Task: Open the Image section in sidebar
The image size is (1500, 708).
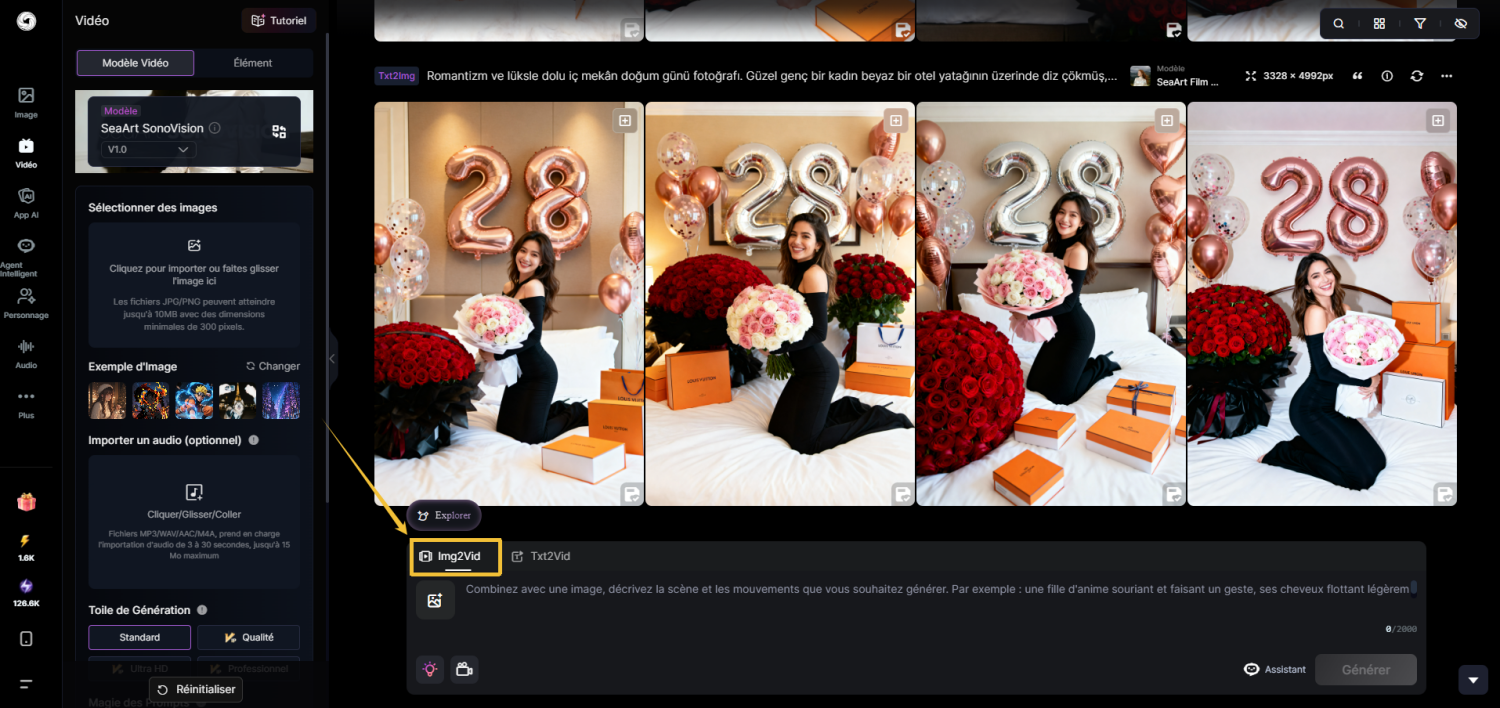Action: (x=26, y=101)
